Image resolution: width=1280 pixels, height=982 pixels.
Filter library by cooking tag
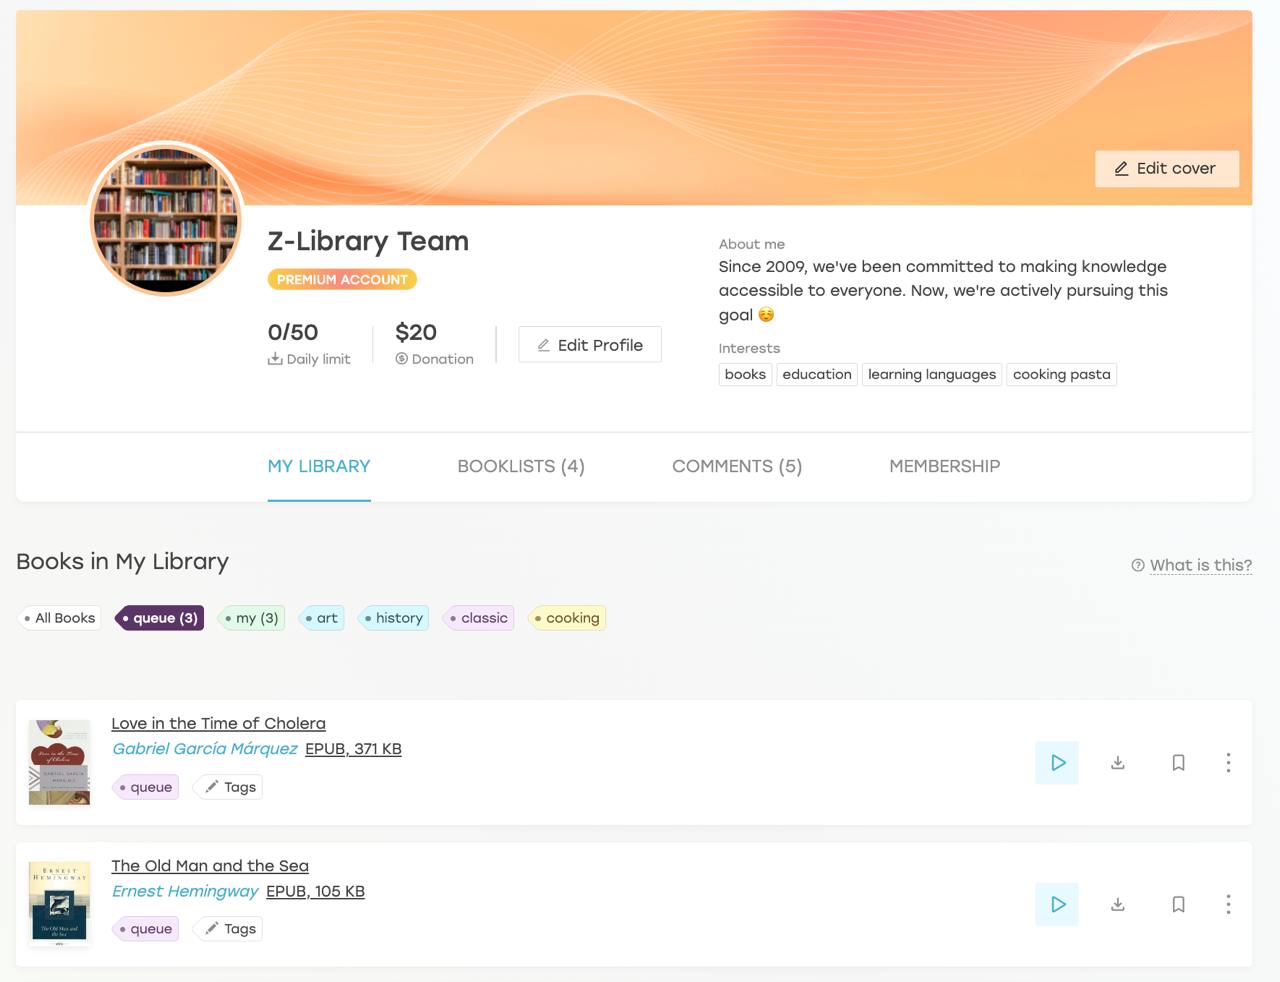(567, 618)
